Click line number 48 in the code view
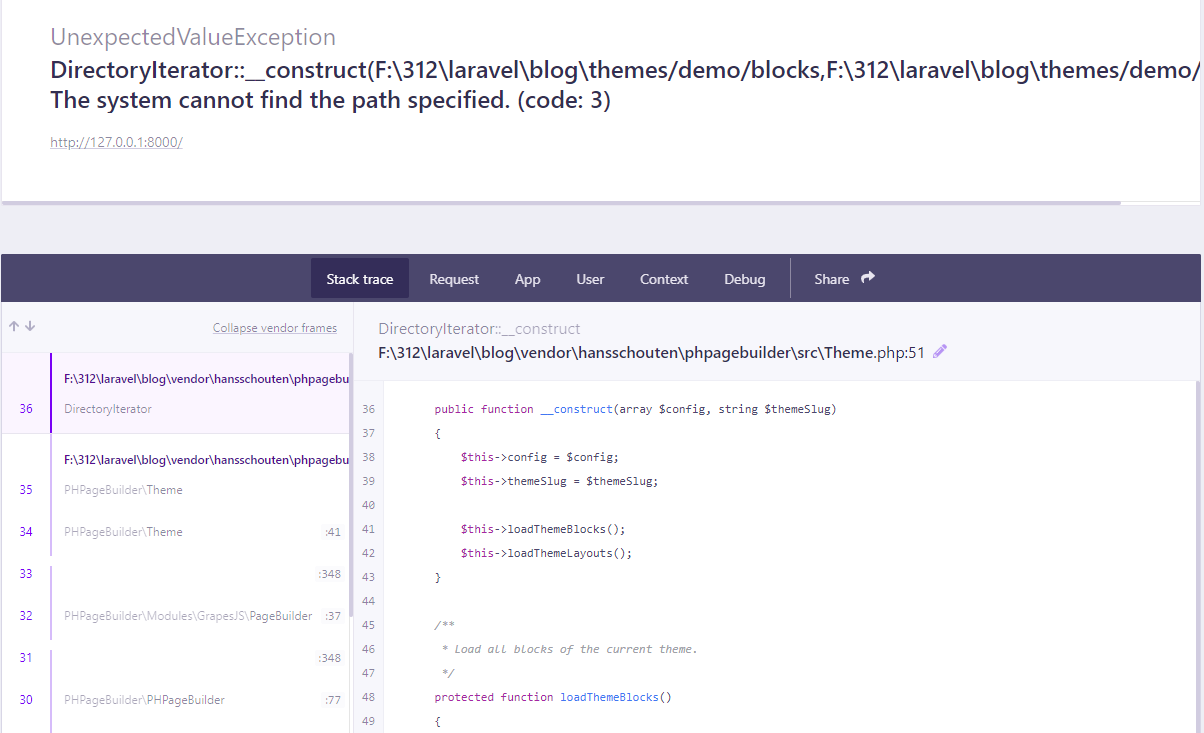Viewport: 1204px width, 733px height. pos(368,697)
